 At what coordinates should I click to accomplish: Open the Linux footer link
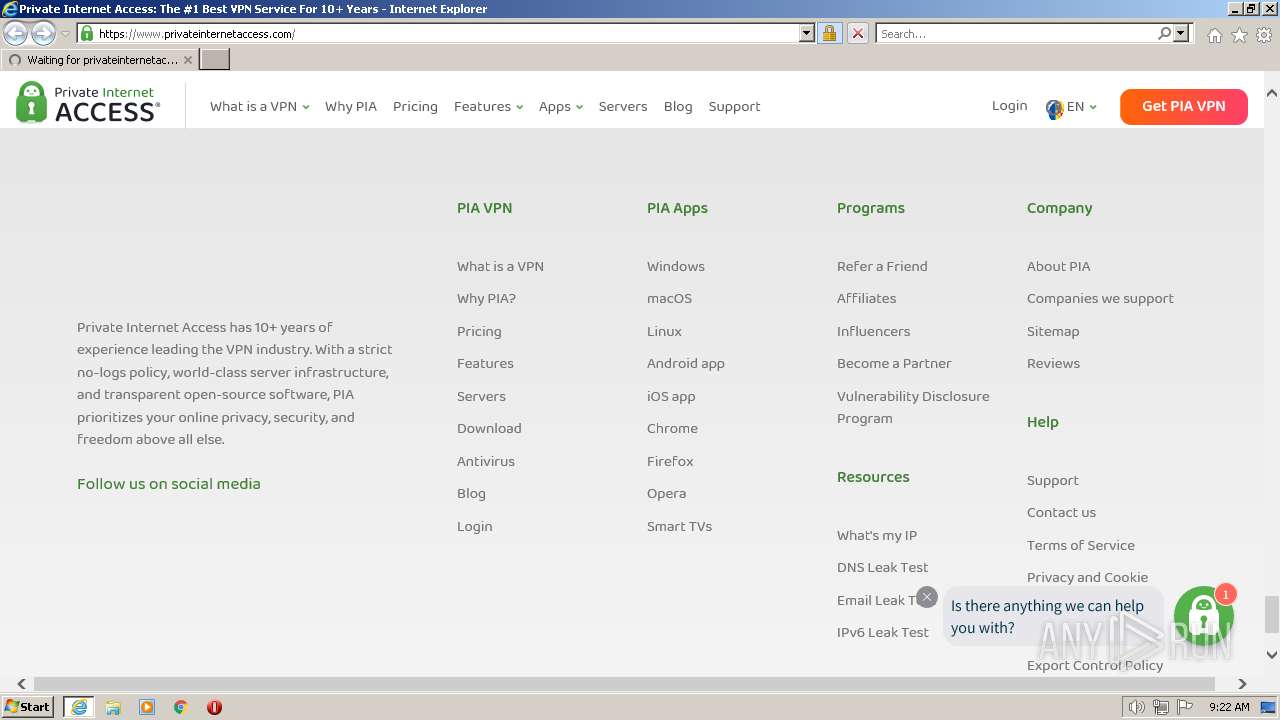tap(664, 331)
